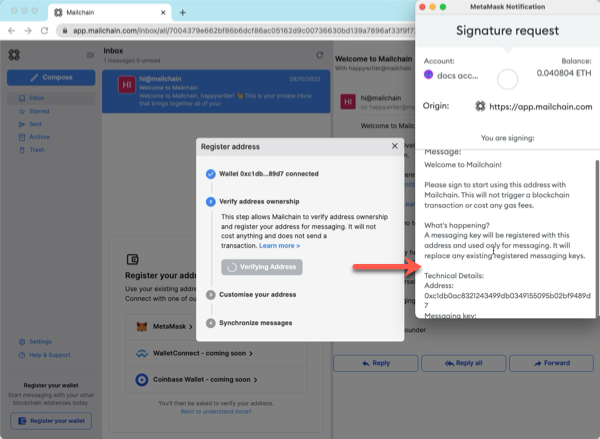The width and height of the screenshot is (600, 439).
Task: Open the Archive folder
Action: pos(51,137)
